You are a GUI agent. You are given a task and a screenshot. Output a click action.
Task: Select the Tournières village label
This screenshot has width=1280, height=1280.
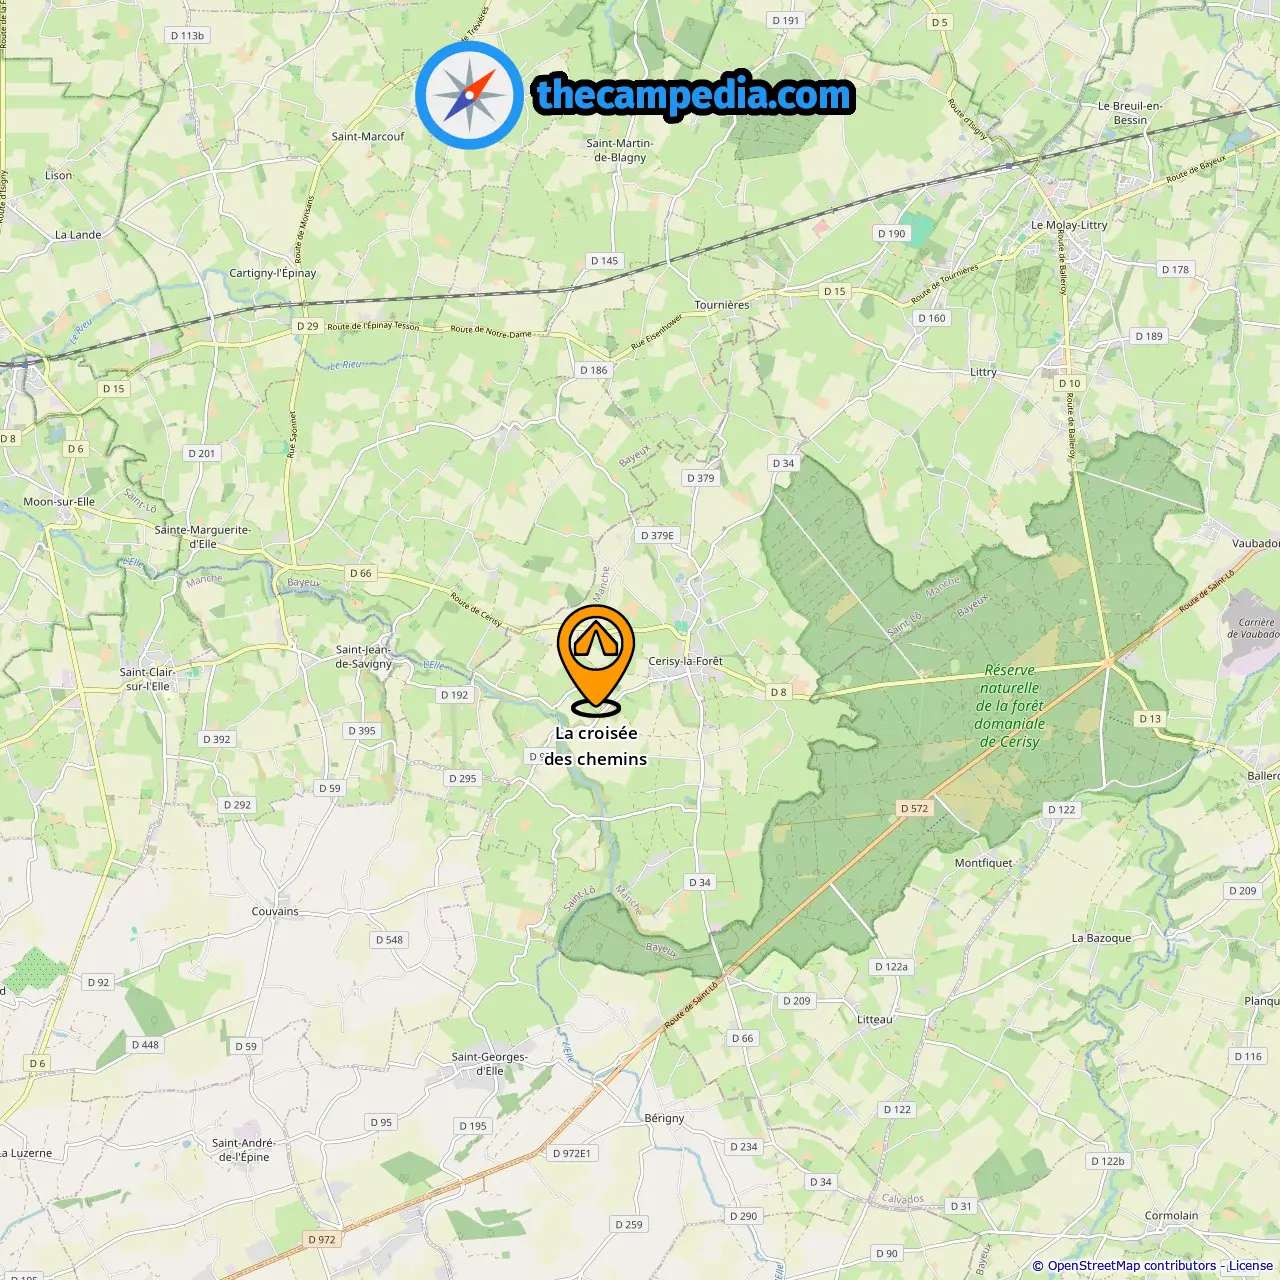722,305
